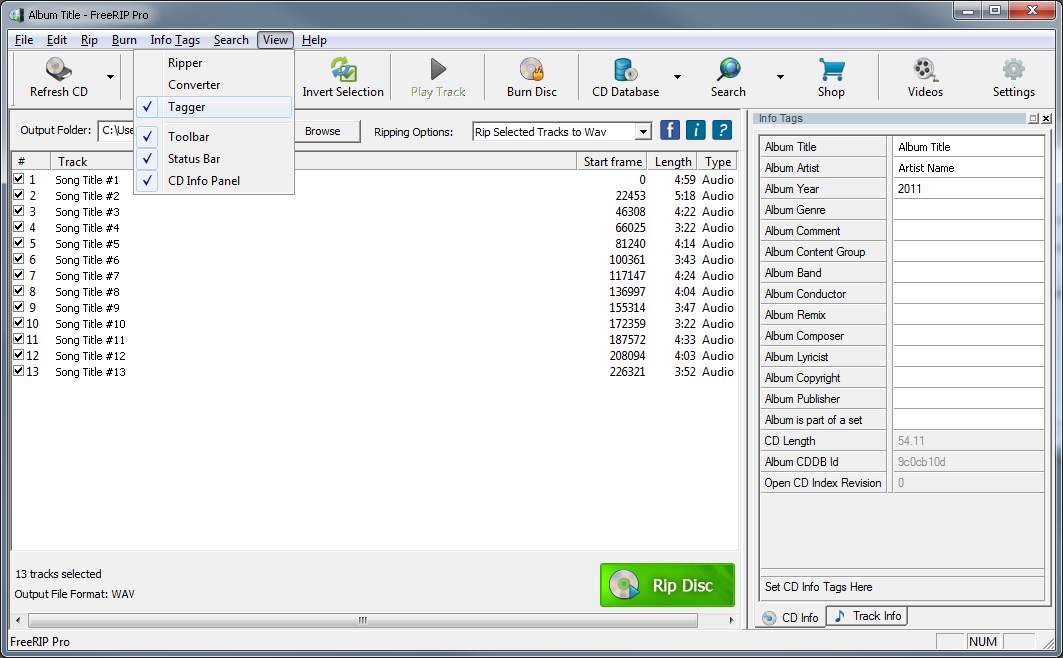
Task: Toggle checkbox for Song Title #2
Action: coord(19,195)
